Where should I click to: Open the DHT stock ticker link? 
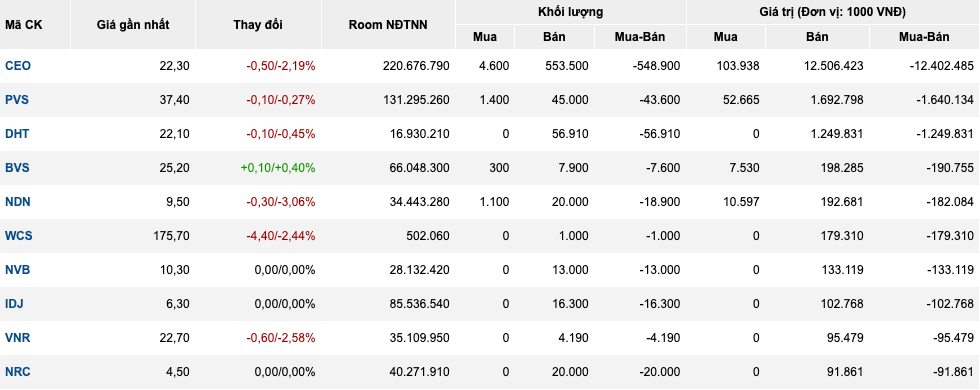coord(17,134)
